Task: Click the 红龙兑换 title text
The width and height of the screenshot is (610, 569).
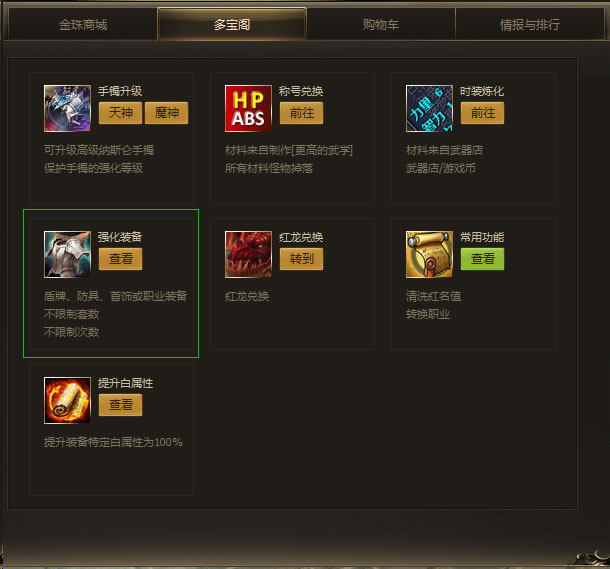Action: pos(301,237)
